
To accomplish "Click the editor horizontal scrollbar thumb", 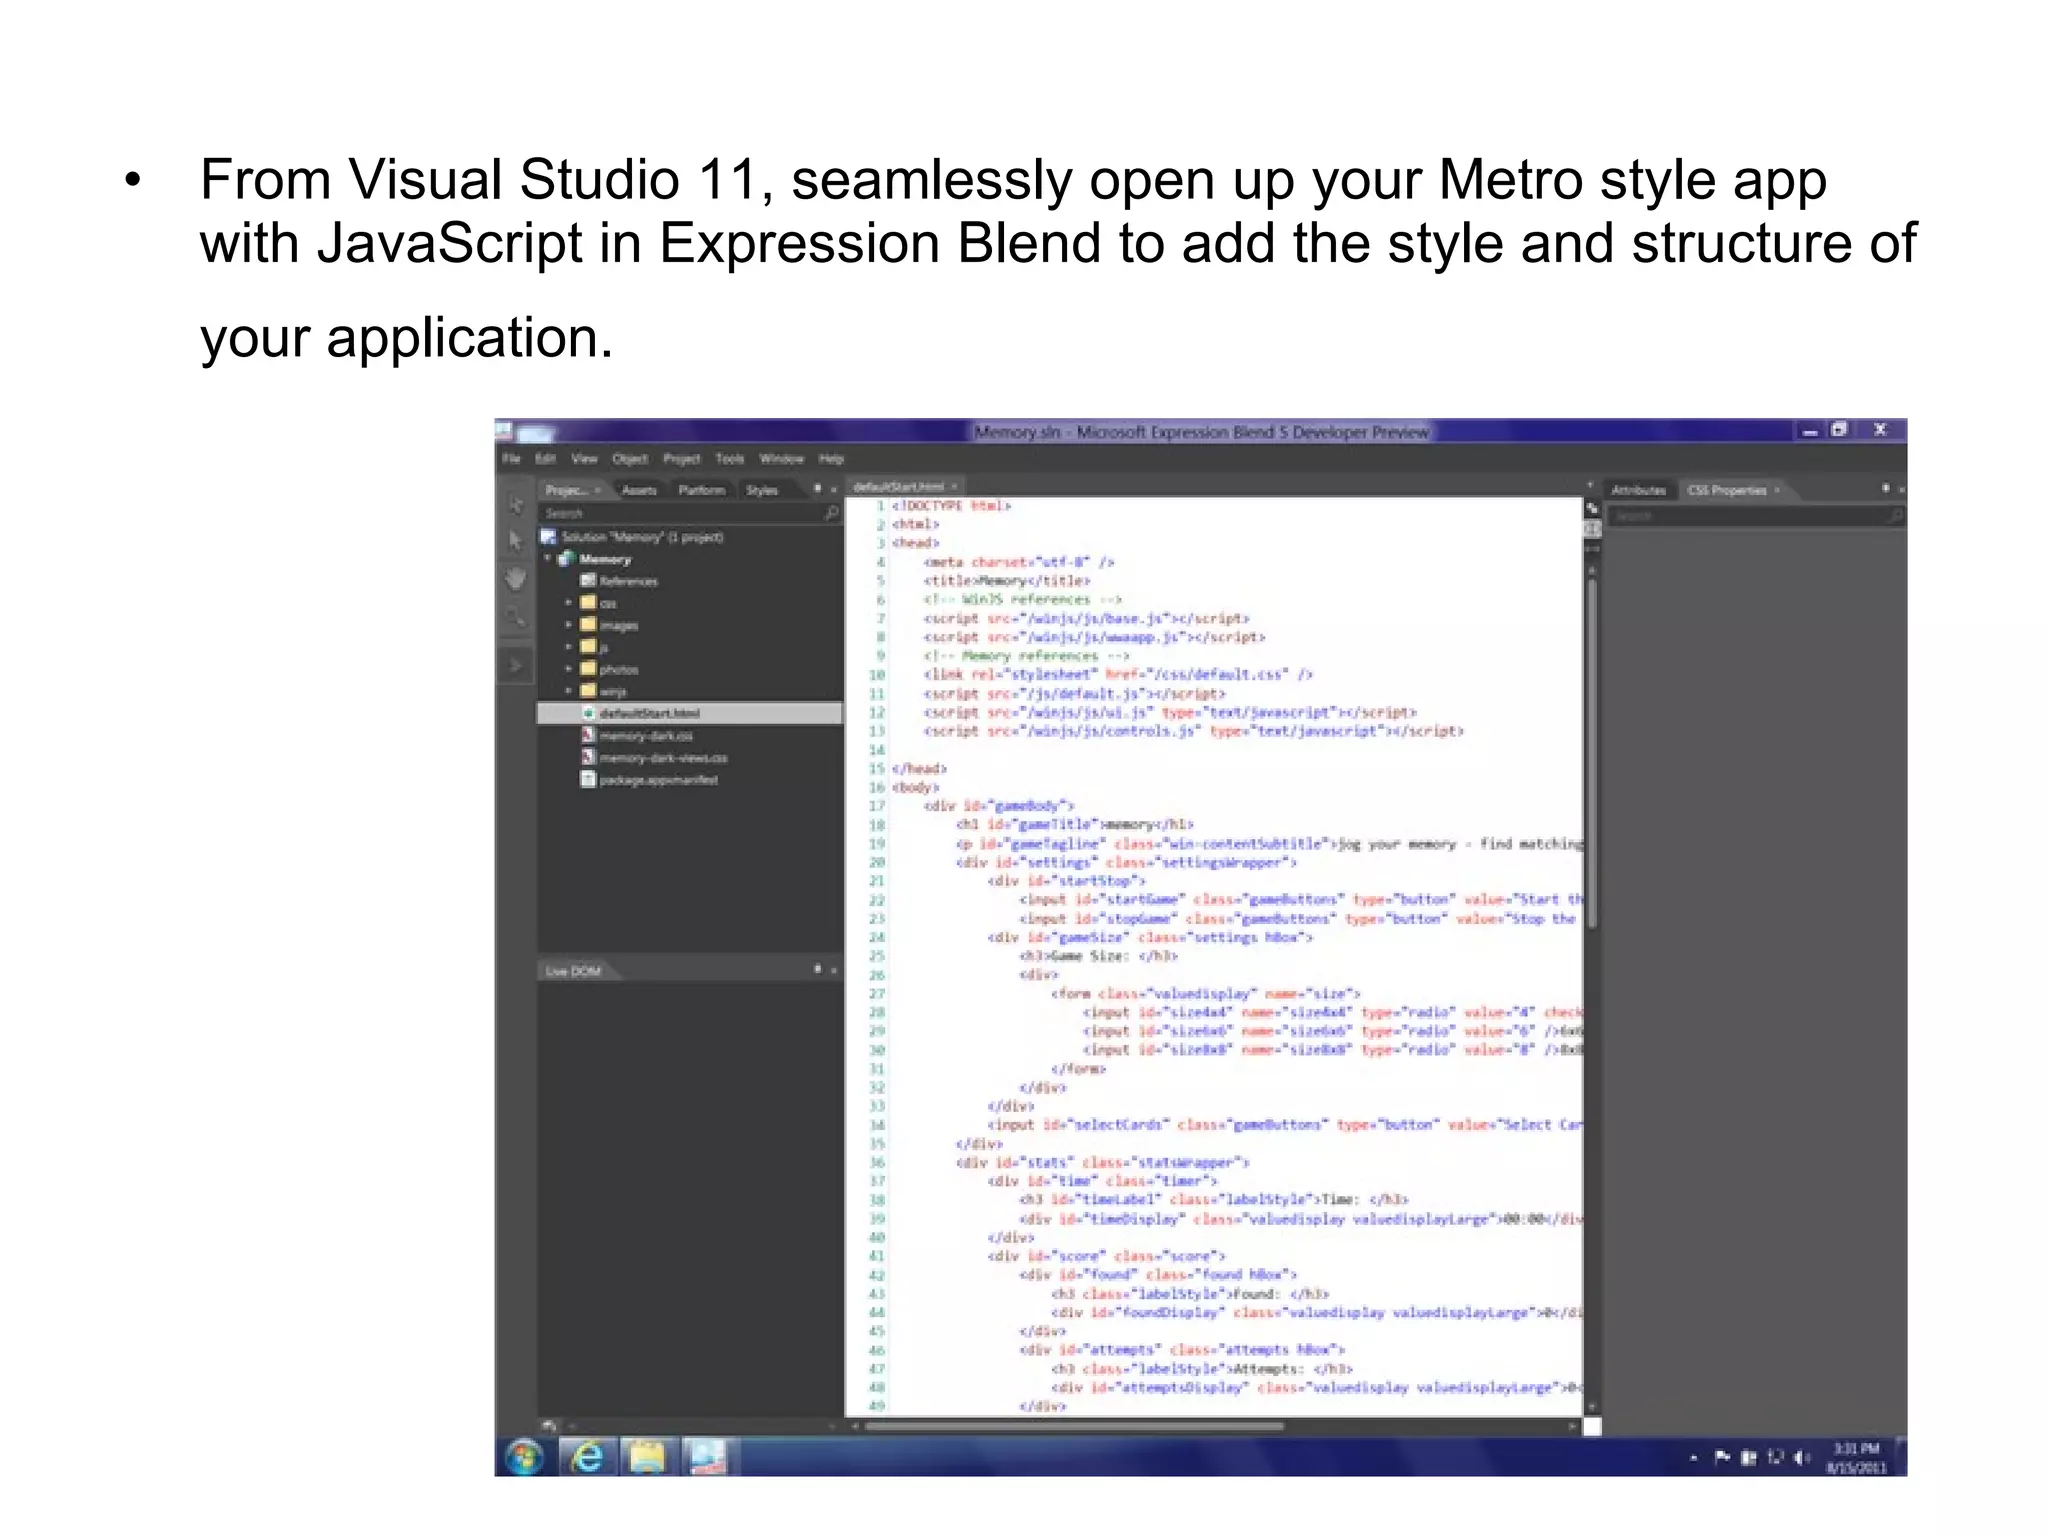I will click(1074, 1427).
